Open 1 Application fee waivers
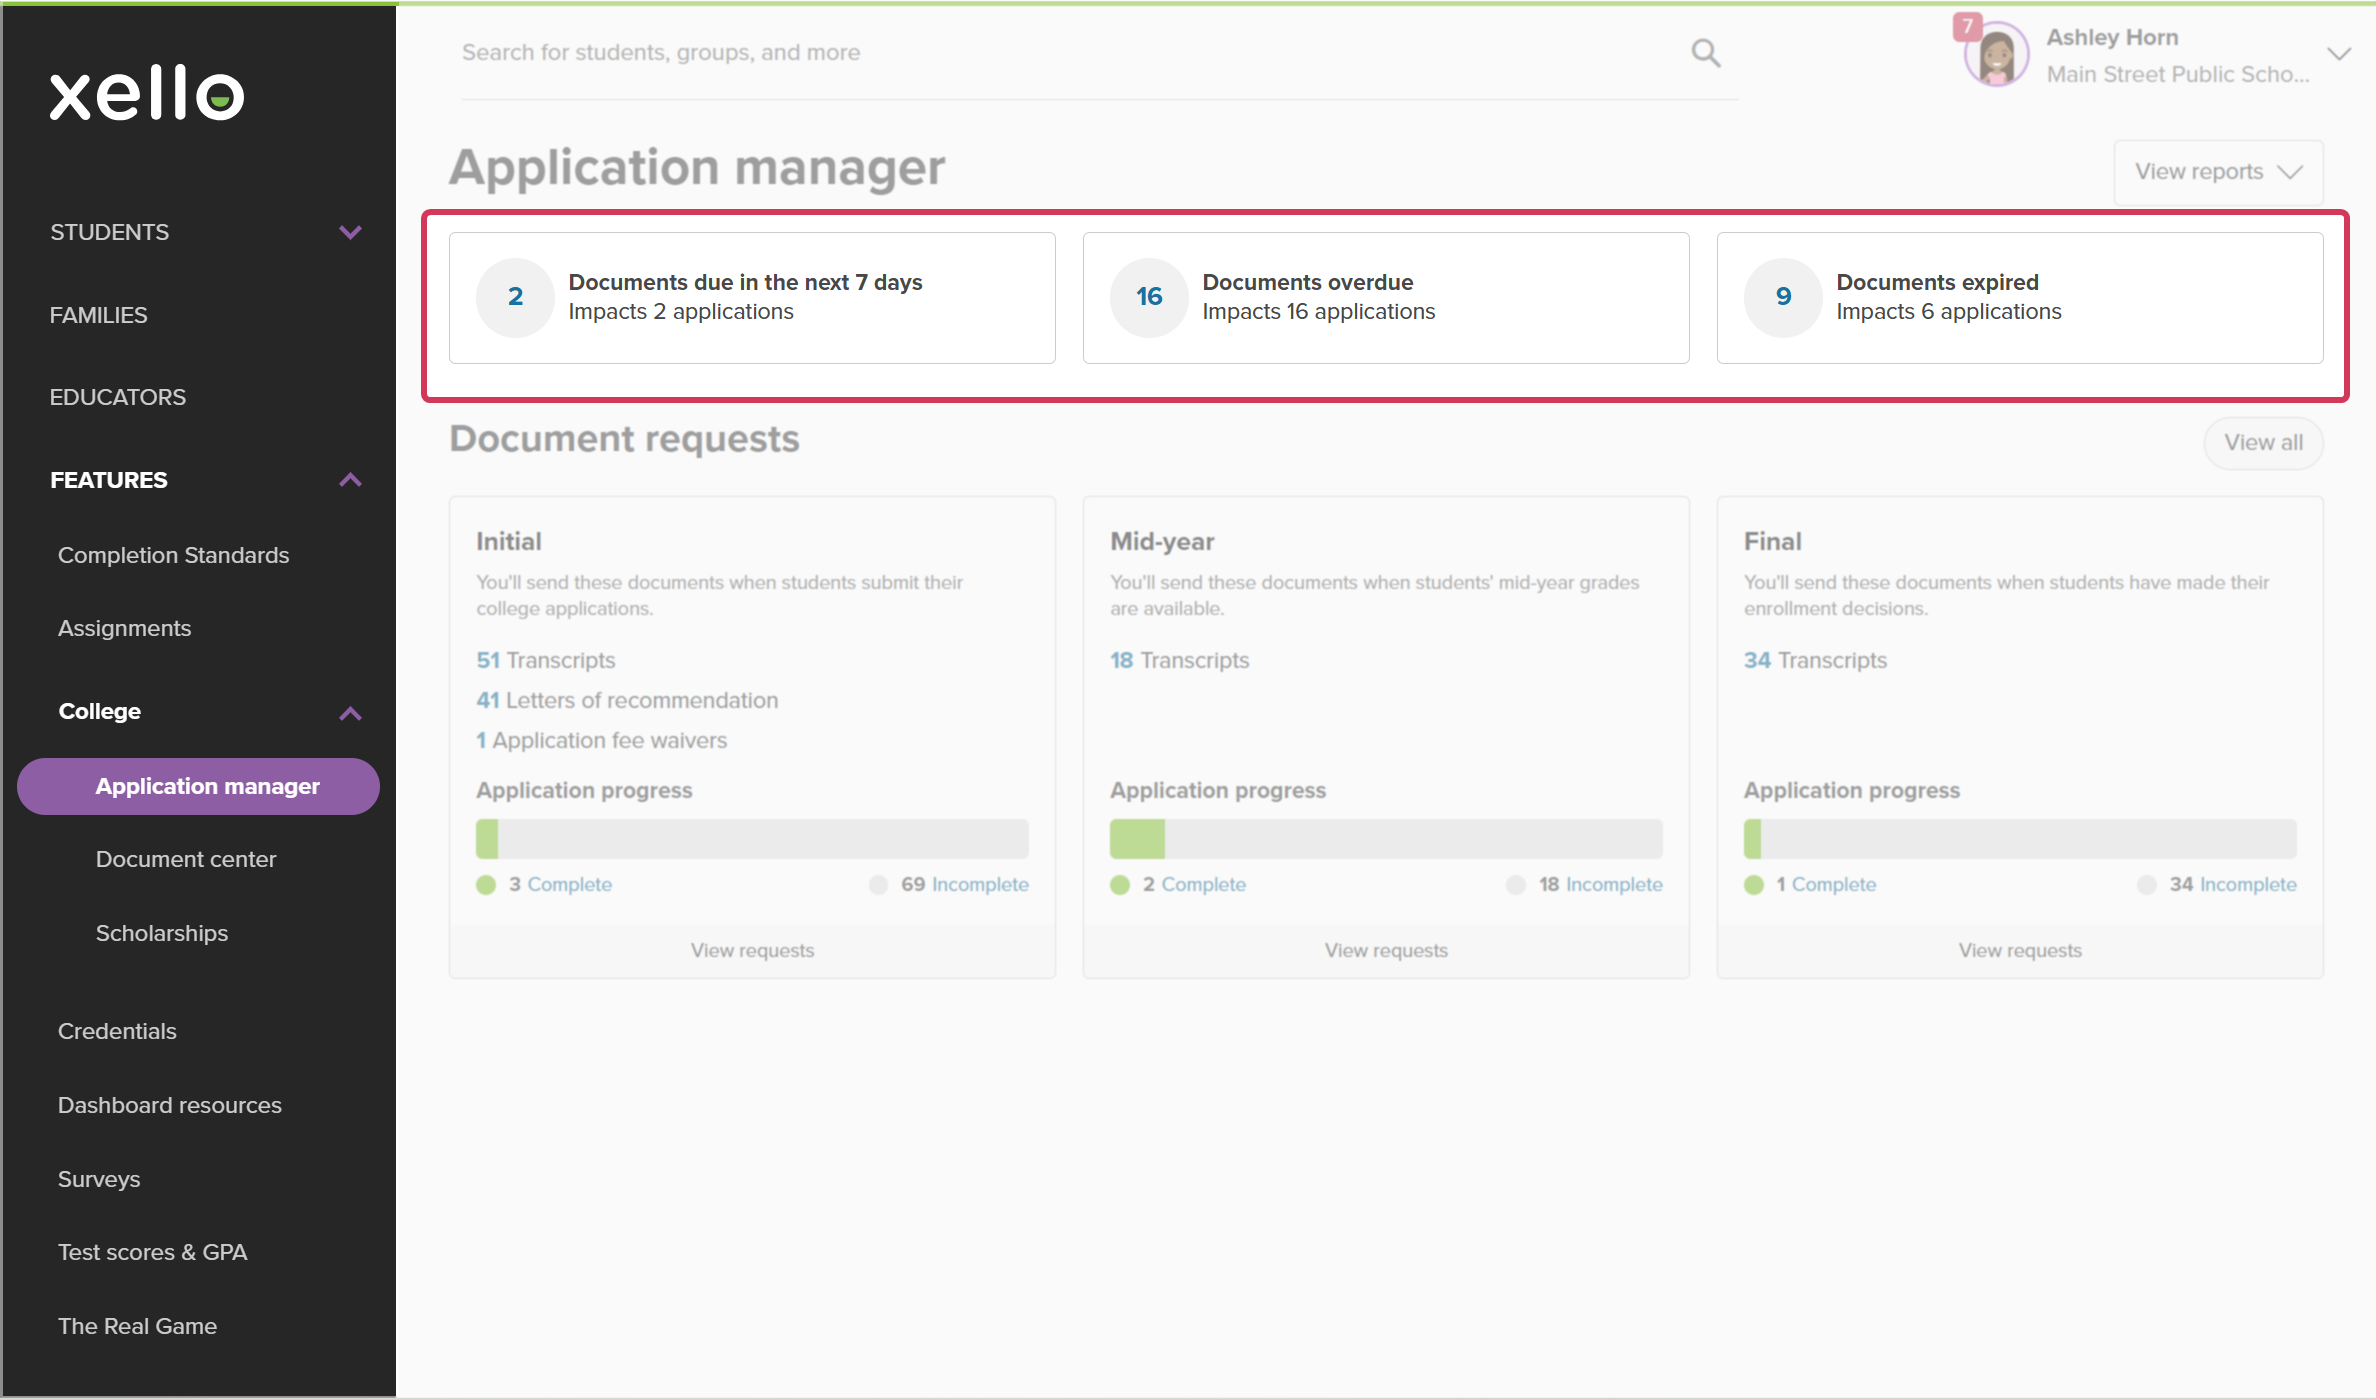The height and width of the screenshot is (1399, 2376). tap(601, 740)
